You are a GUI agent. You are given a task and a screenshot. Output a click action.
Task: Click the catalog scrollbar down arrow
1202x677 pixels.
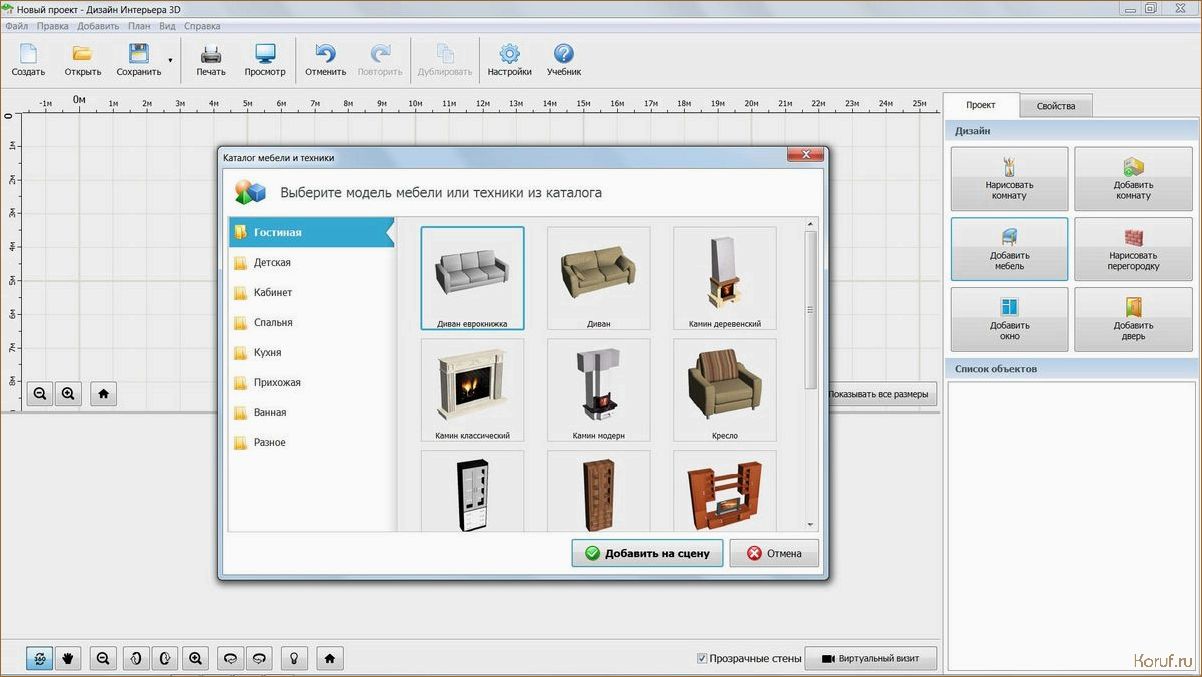pyautogui.click(x=811, y=524)
